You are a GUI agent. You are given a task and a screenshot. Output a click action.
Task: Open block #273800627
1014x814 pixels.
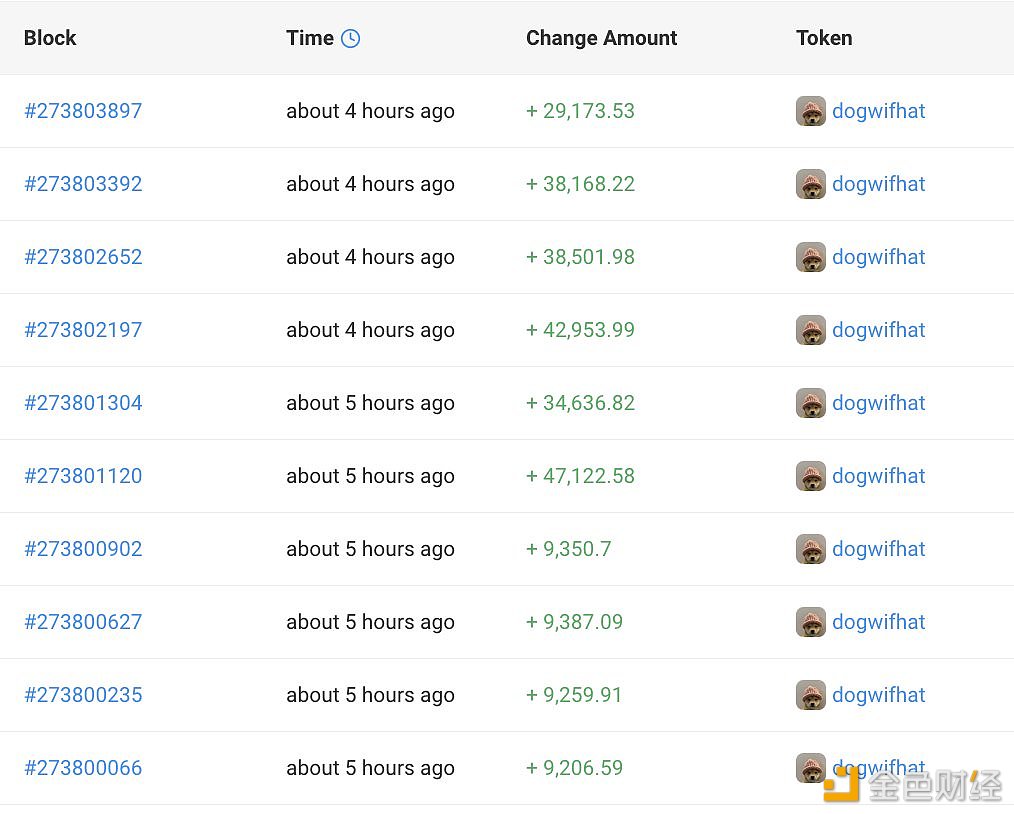pos(83,623)
